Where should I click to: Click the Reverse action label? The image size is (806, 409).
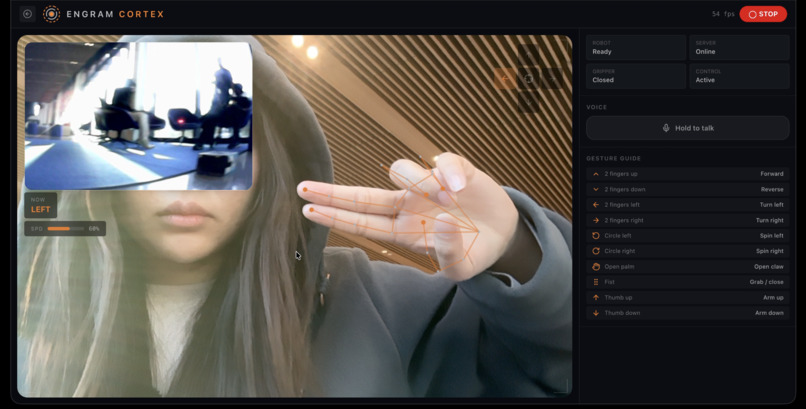[x=772, y=190]
